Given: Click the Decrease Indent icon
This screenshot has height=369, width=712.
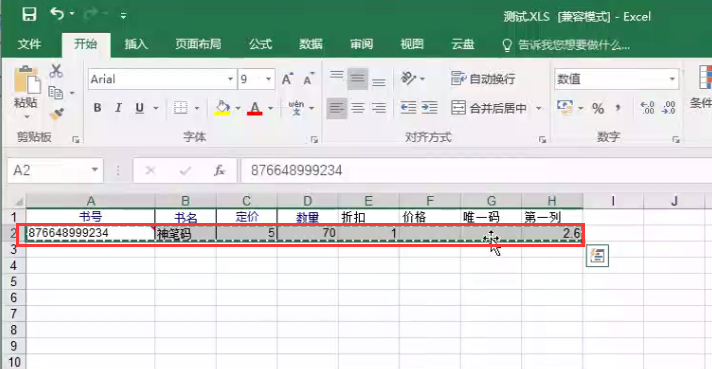Looking at the screenshot, I should [x=408, y=108].
